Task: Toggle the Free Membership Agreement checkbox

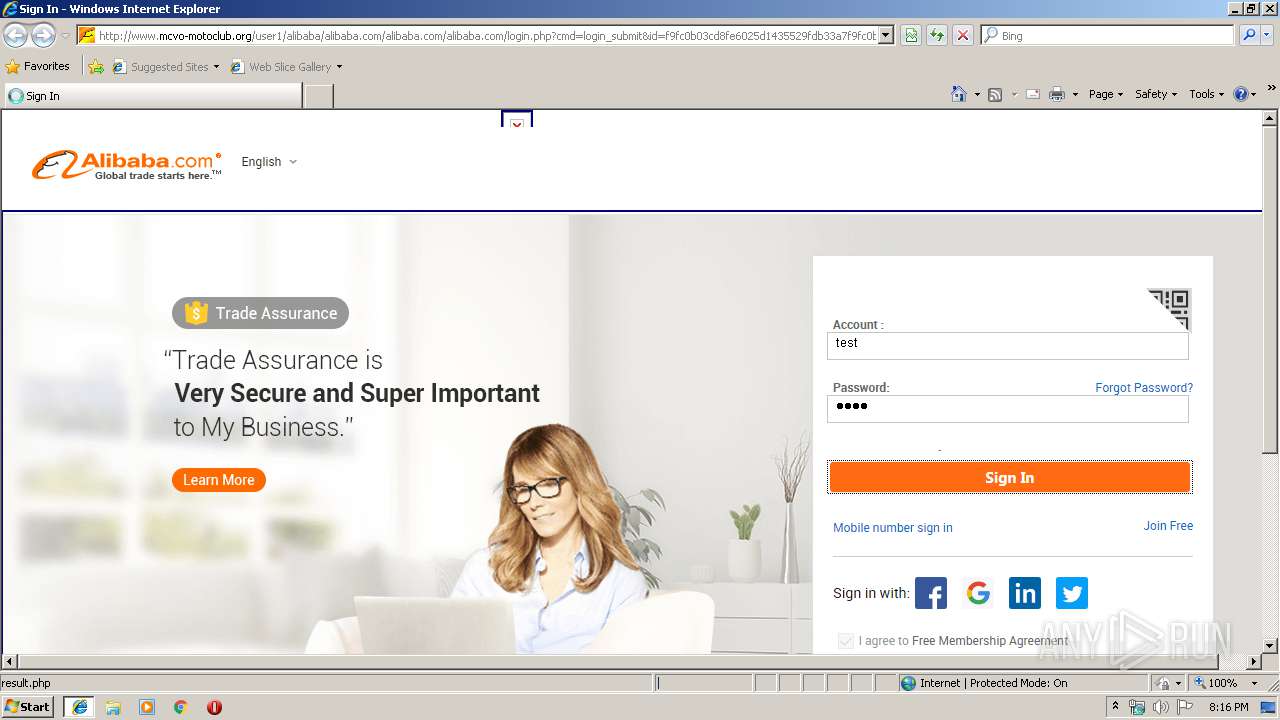Action: point(846,641)
